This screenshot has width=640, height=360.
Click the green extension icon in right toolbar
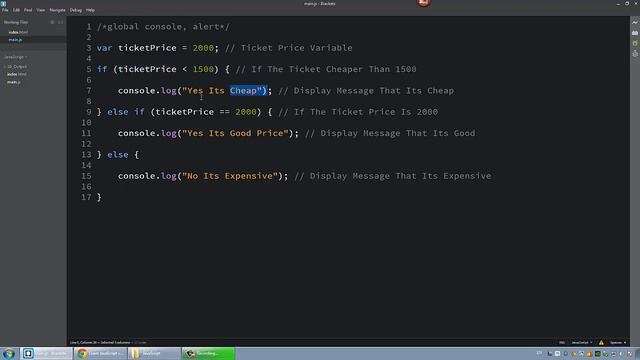tap(635, 43)
